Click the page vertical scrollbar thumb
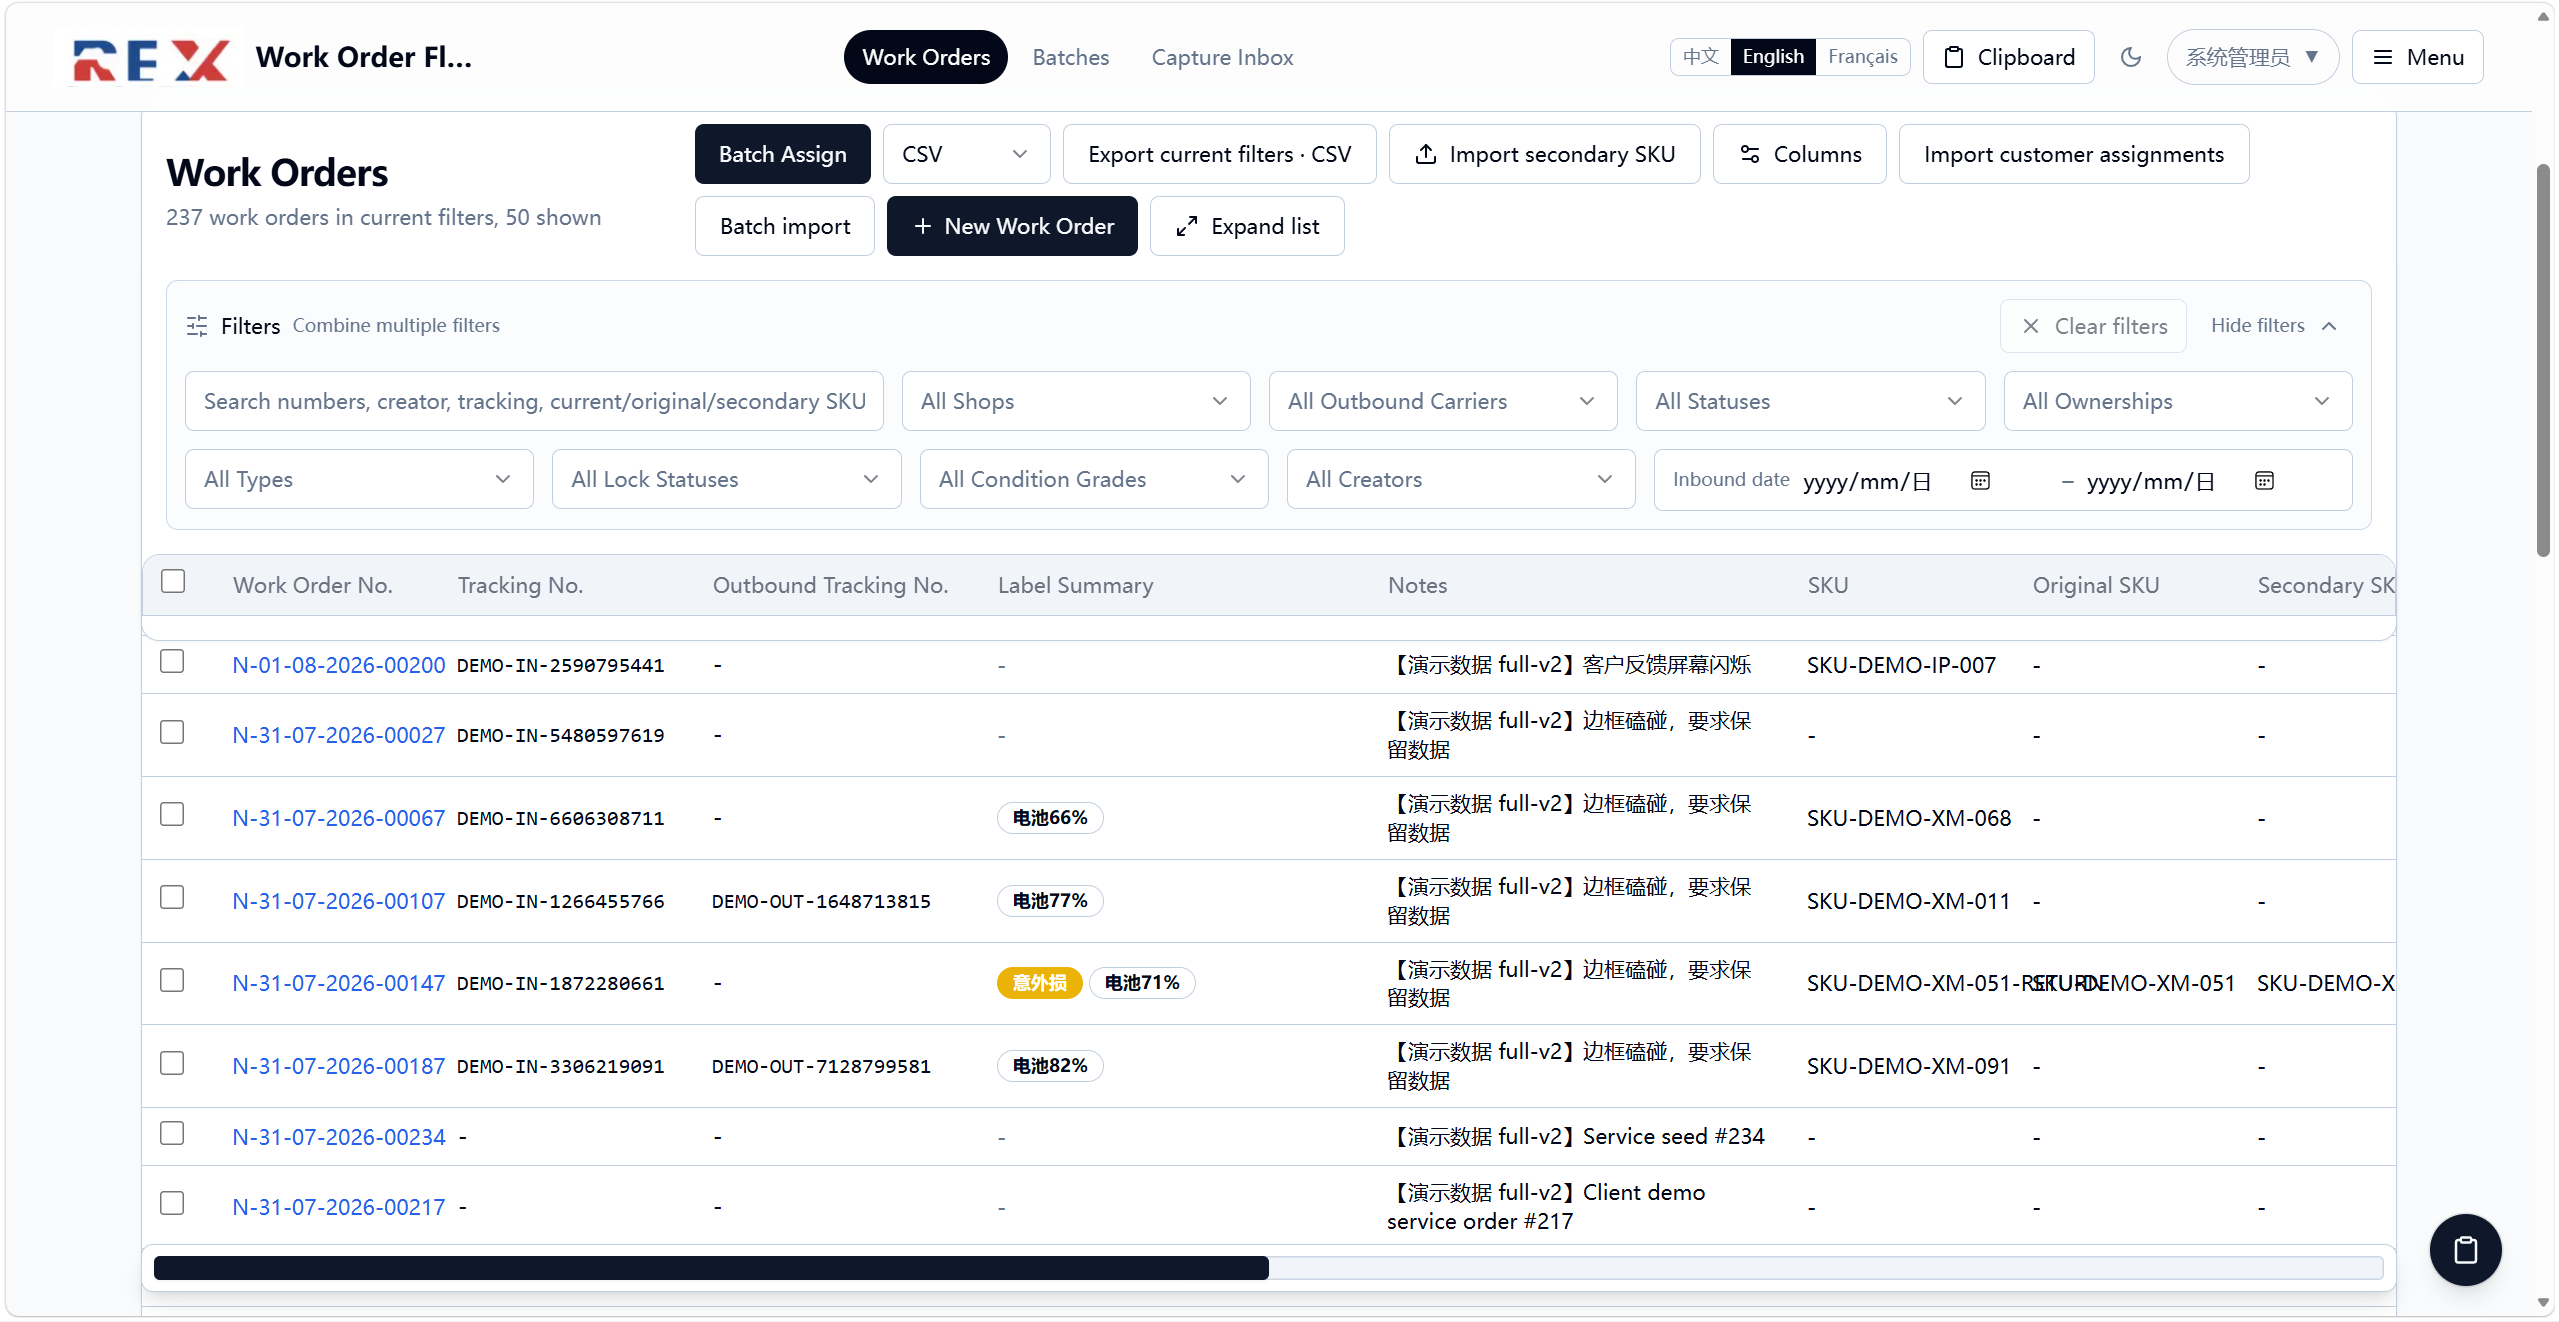The image size is (2559, 1322). 2542,360
